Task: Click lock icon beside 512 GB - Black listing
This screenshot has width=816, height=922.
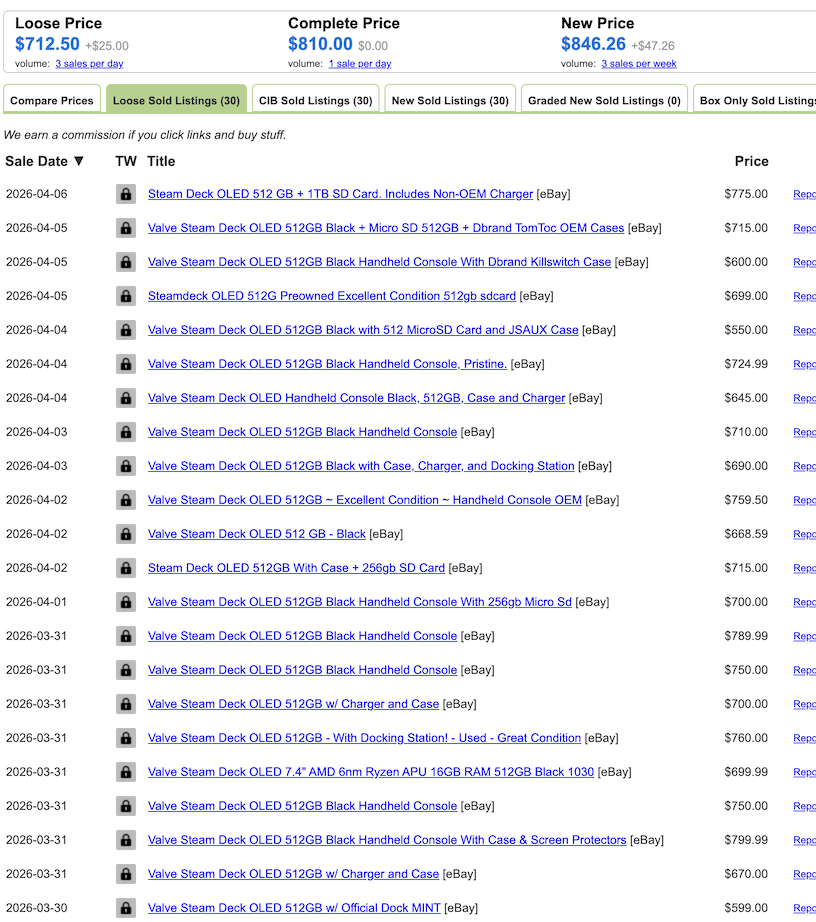Action: pos(126,534)
